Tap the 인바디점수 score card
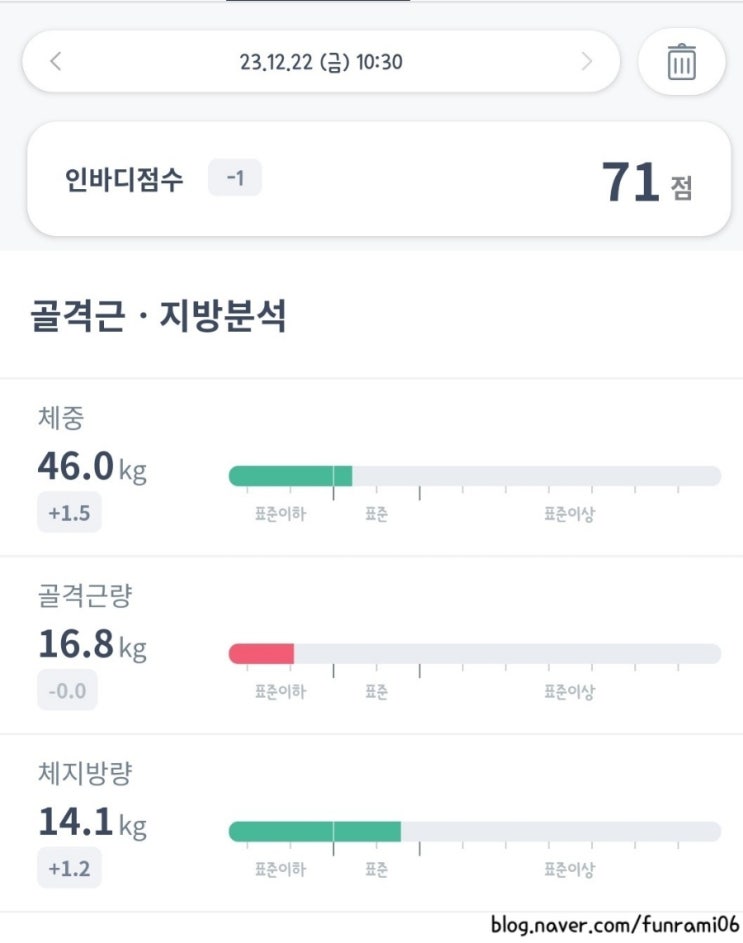Screen dimensions: 743x943 coord(378,181)
